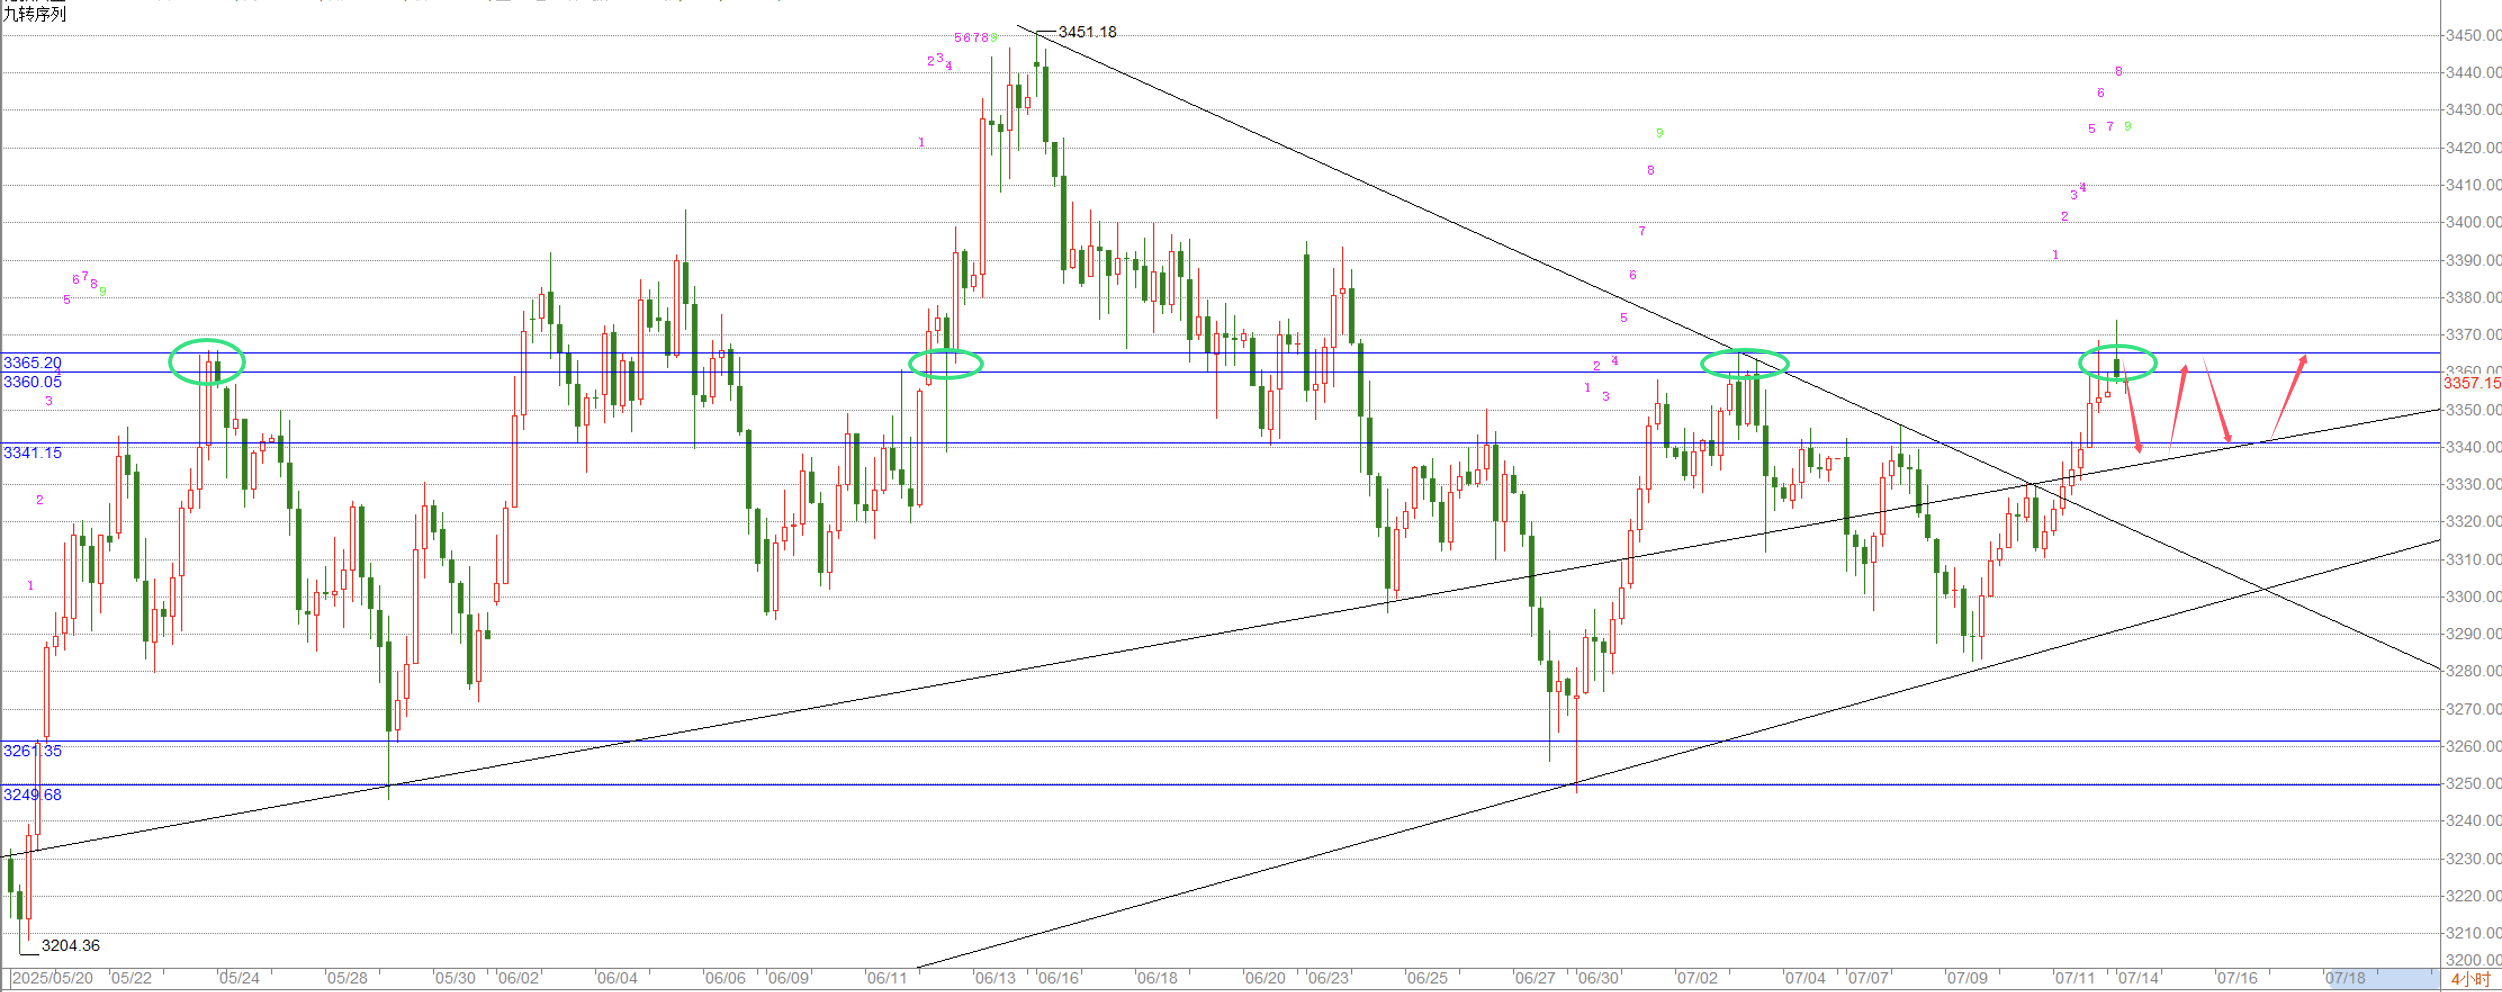Click the 3249.68 horizontal line label
The width and height of the screenshot is (2502, 992).
(33, 795)
